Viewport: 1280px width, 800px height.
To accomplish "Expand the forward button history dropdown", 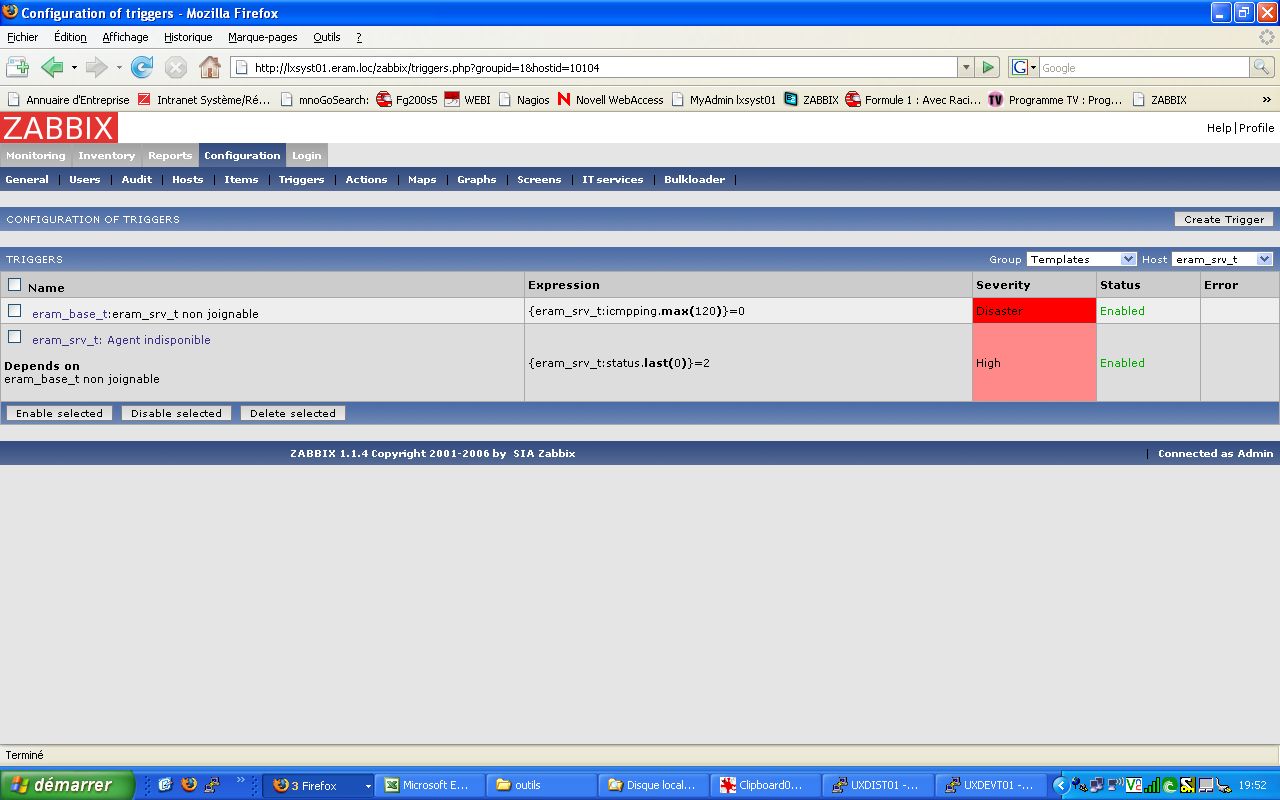I will (119, 67).
